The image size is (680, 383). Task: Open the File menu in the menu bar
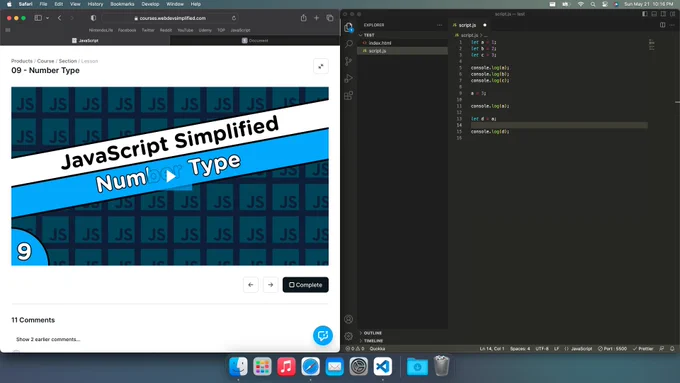tap(43, 4)
